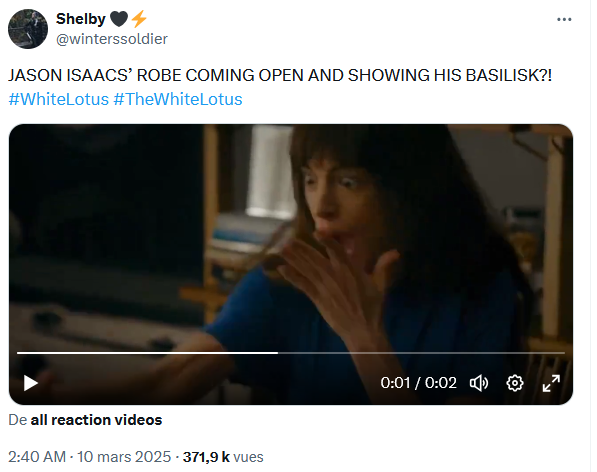Click the lightning bolt emoji beside Shelby
Viewport: 597px width, 472px height.
pos(139,19)
